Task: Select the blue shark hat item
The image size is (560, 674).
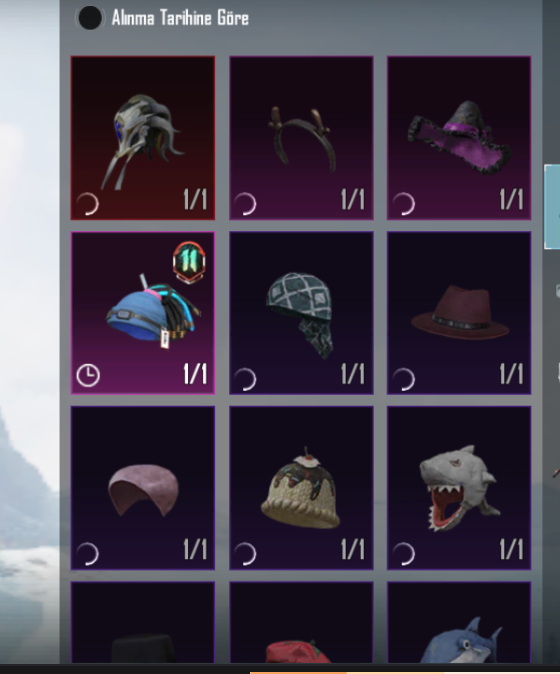Action: point(459,623)
